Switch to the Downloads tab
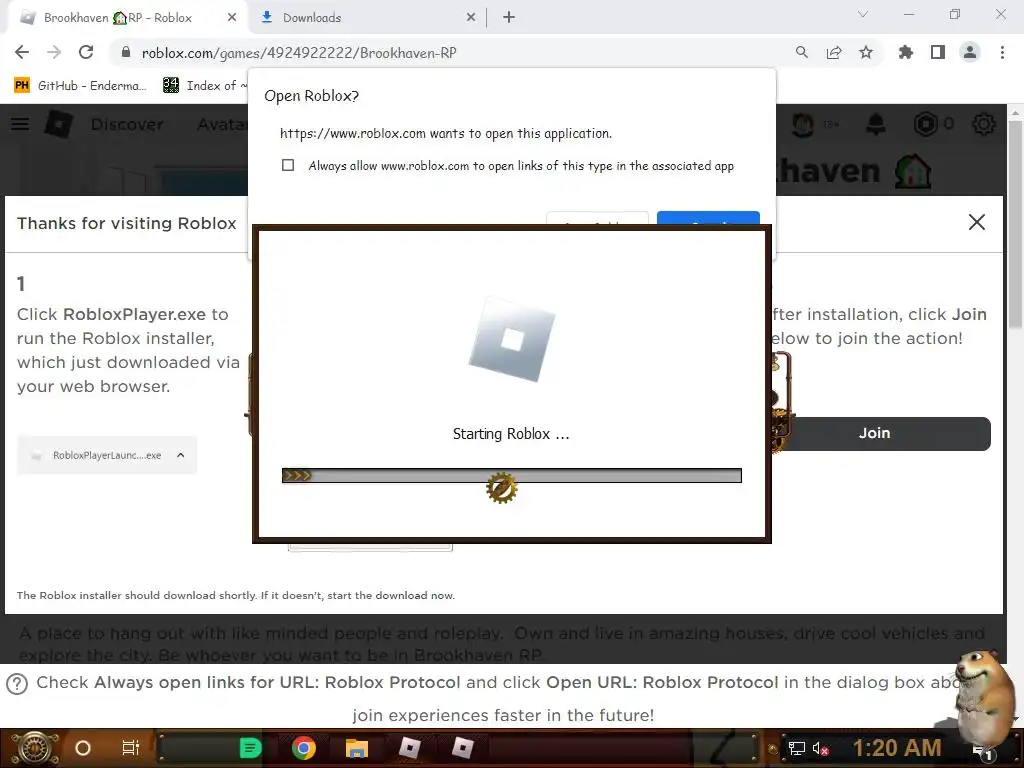1024x768 pixels. point(366,17)
